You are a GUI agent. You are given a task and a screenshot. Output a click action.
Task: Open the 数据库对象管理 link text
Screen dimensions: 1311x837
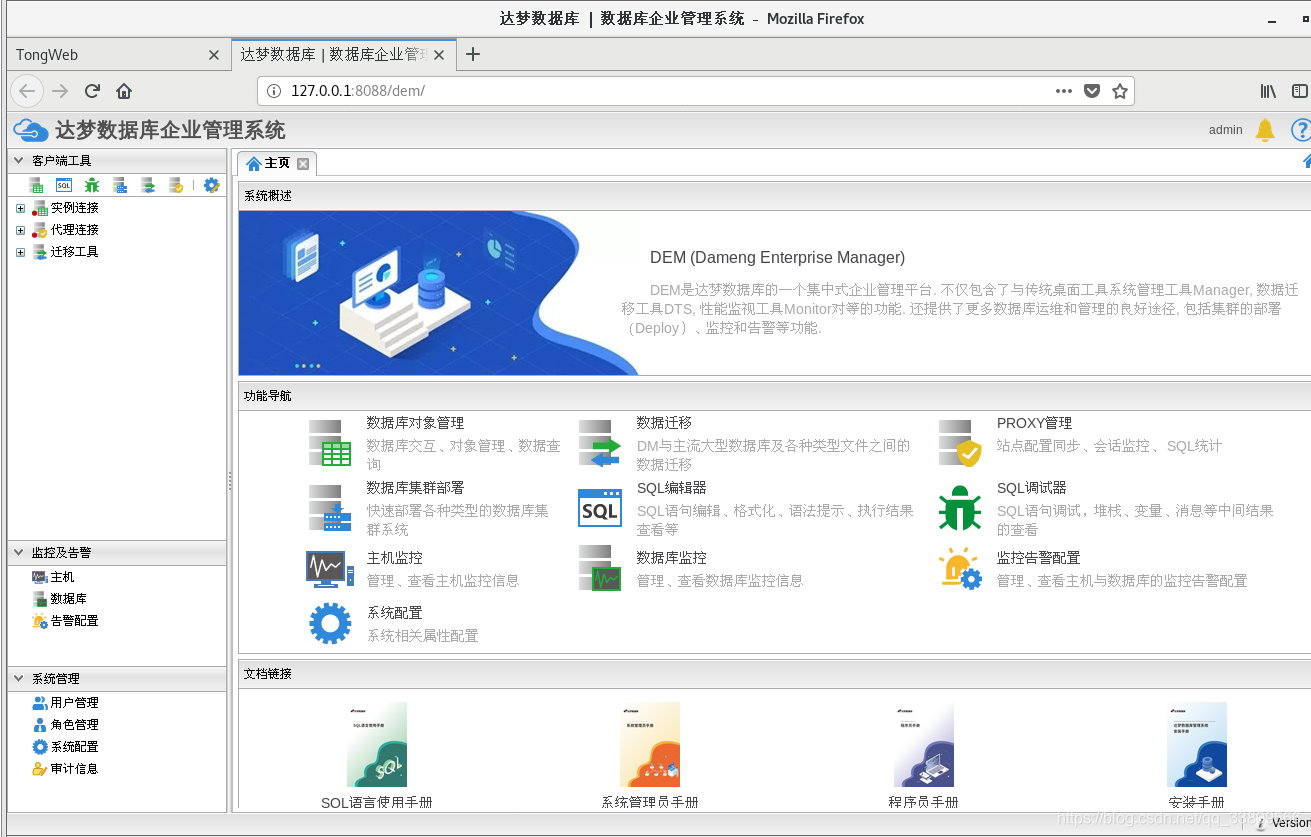(415, 423)
